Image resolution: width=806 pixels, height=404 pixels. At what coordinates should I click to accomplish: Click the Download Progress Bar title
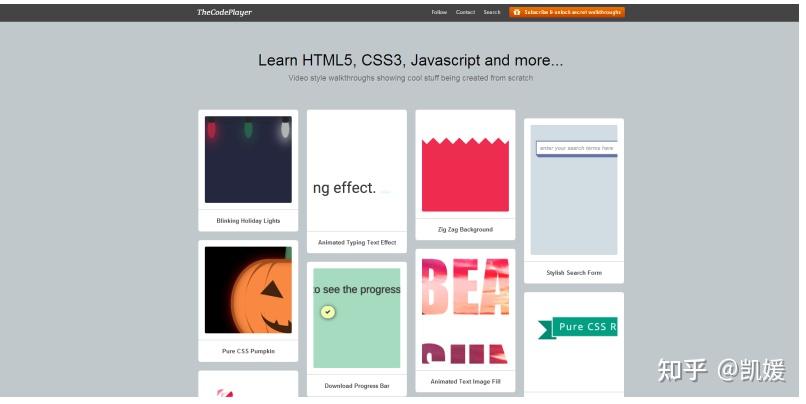click(357, 386)
